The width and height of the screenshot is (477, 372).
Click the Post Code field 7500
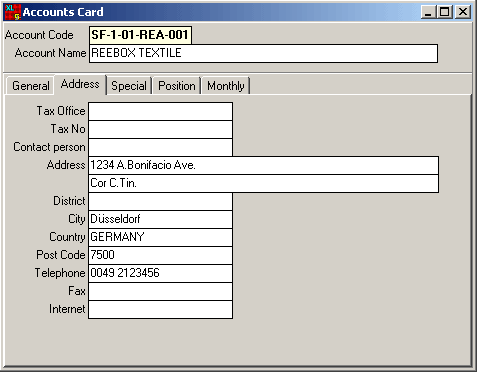tap(160, 255)
